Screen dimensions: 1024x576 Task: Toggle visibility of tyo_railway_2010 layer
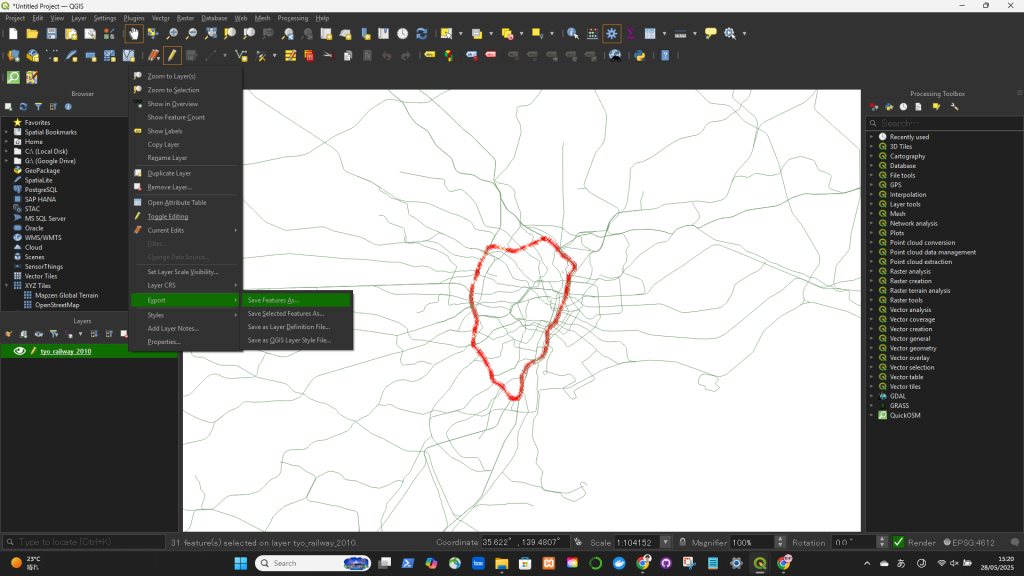point(19,351)
